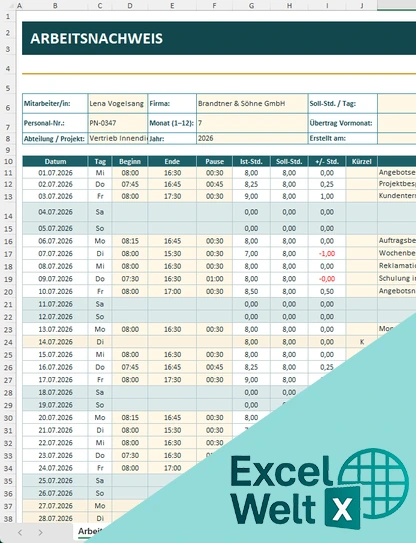Select the Datum column heading cell
Image resolution: width=416 pixels, height=543 pixels.
click(x=55, y=161)
